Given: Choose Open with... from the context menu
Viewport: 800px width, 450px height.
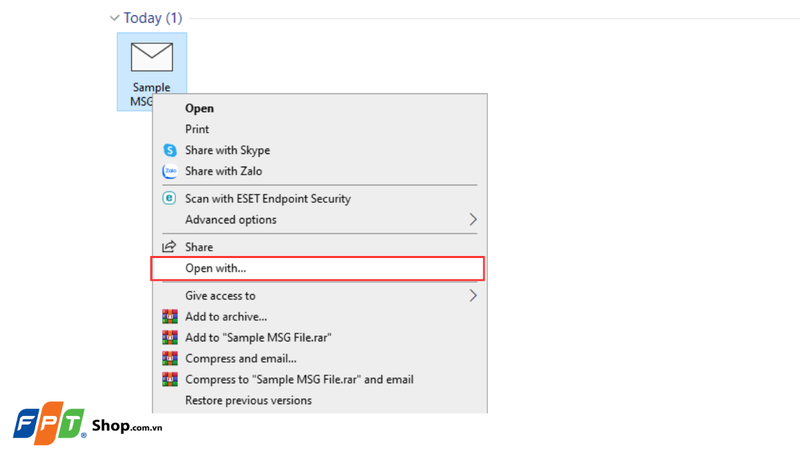Looking at the screenshot, I should tap(216, 268).
